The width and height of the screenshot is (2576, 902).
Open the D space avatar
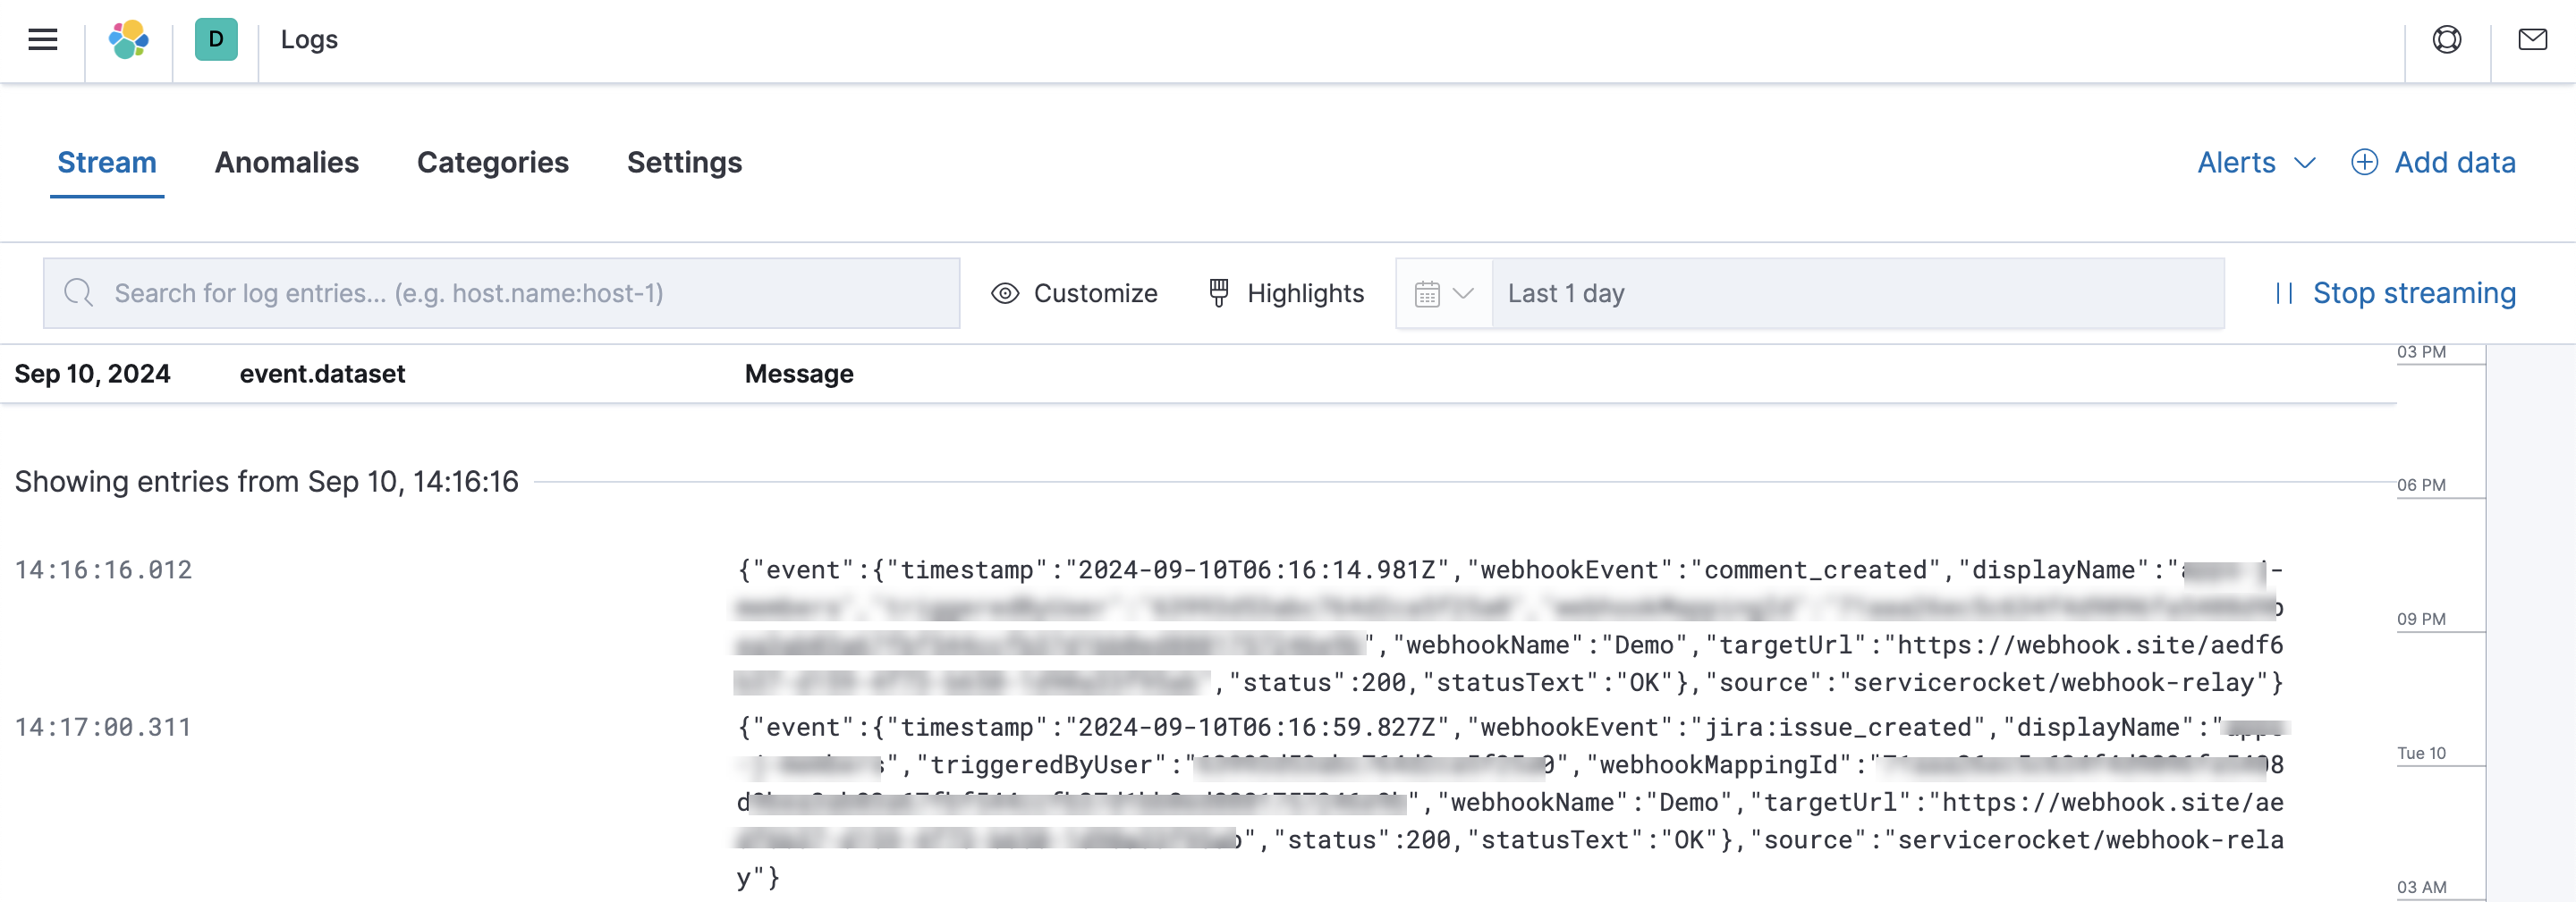pos(216,40)
